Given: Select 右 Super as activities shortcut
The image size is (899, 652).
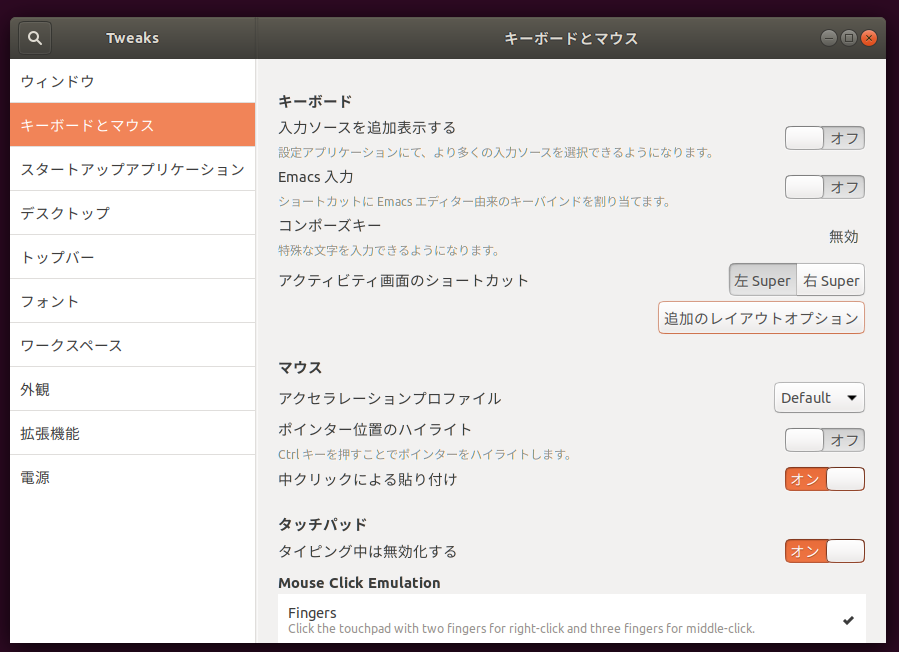Looking at the screenshot, I should [x=830, y=280].
